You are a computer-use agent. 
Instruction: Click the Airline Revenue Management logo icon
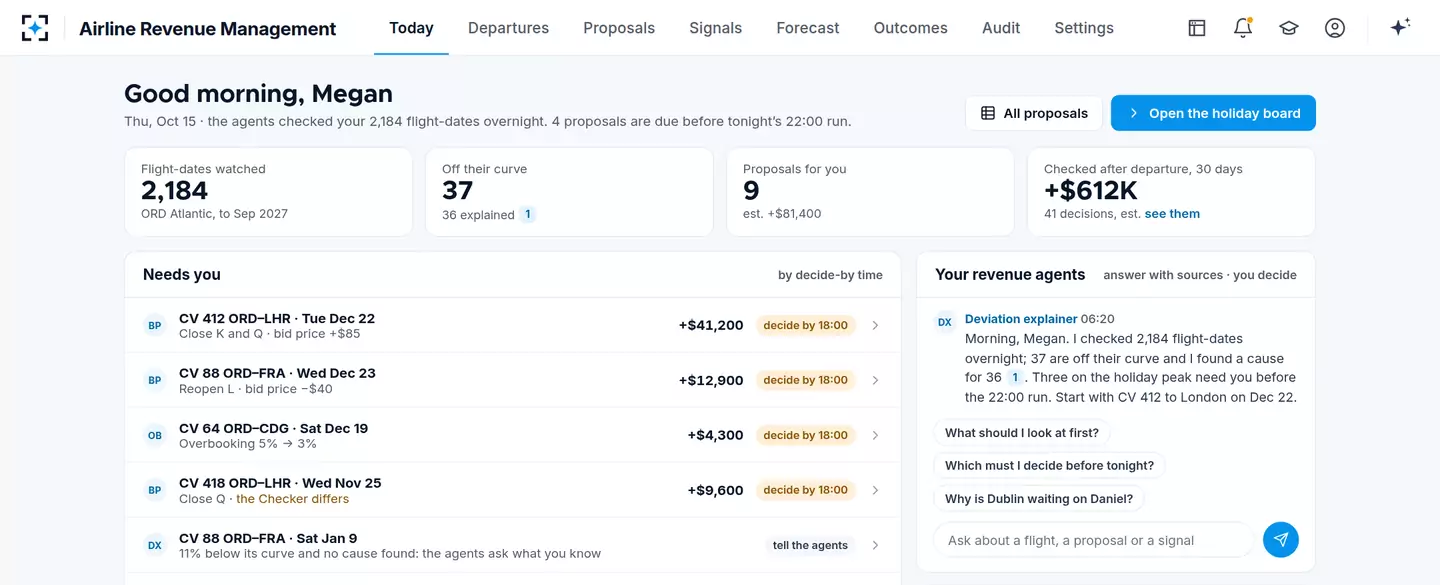point(35,28)
